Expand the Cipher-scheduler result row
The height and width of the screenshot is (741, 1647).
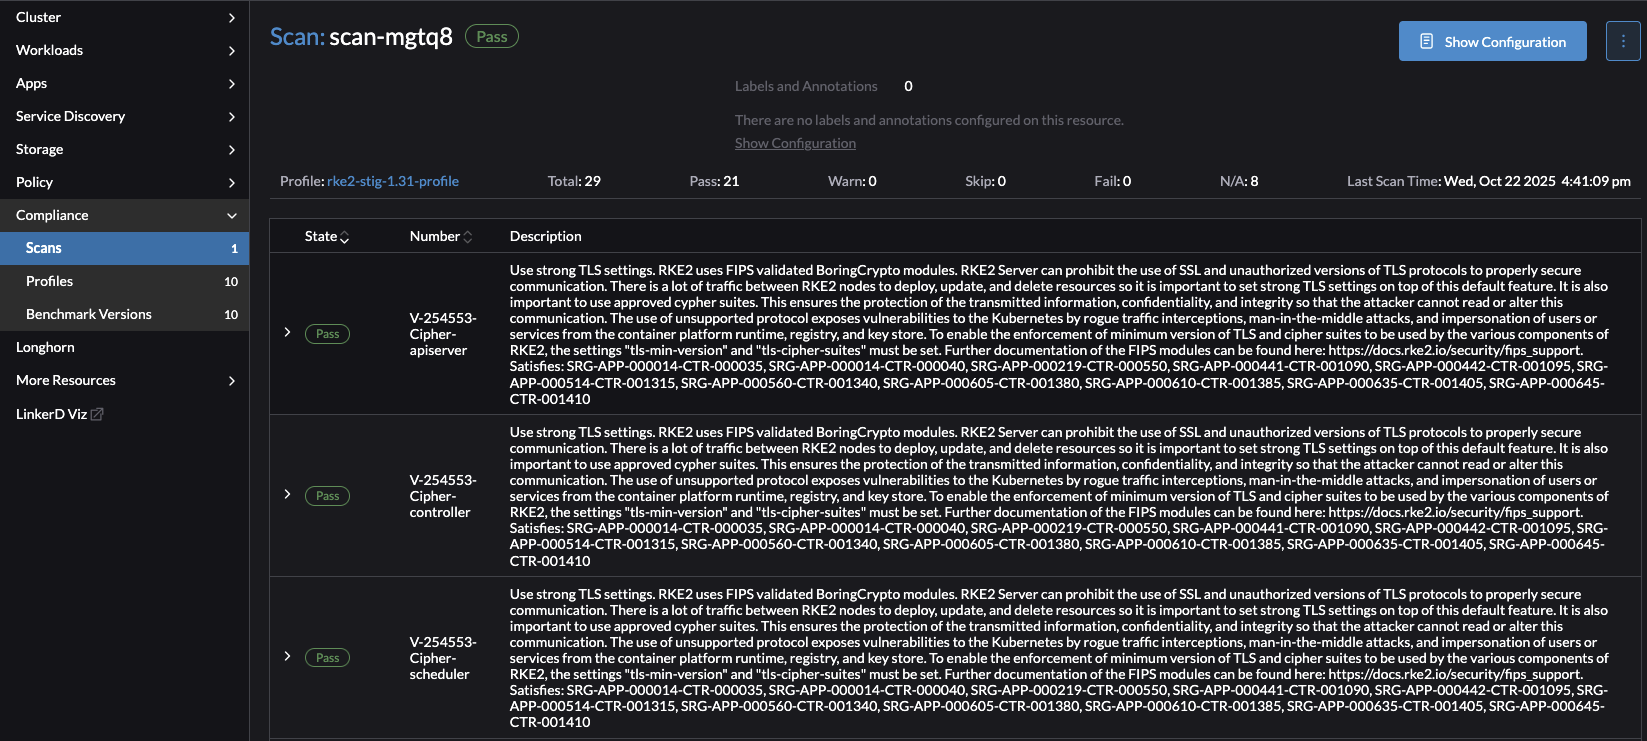pyautogui.click(x=287, y=656)
